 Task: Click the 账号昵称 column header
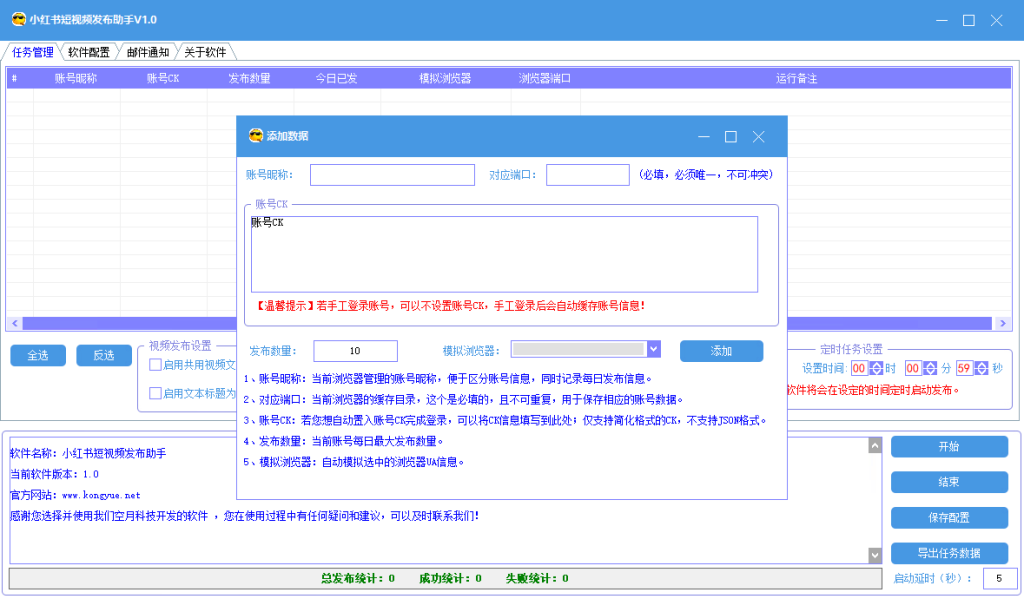click(x=76, y=78)
